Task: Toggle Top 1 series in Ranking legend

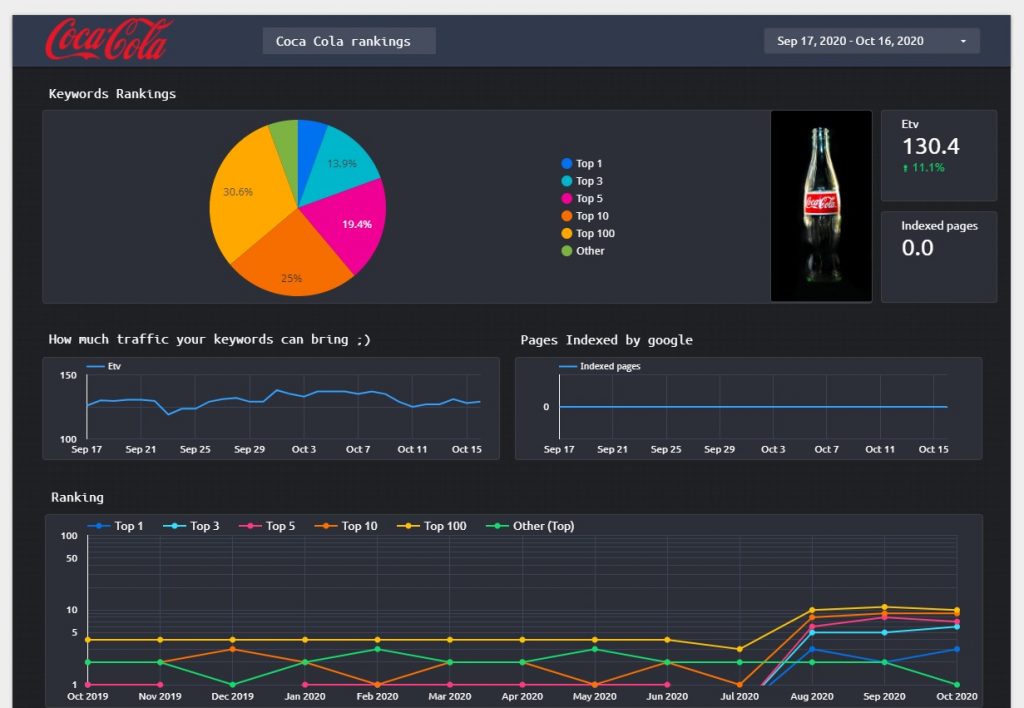Action: pyautogui.click(x=116, y=526)
